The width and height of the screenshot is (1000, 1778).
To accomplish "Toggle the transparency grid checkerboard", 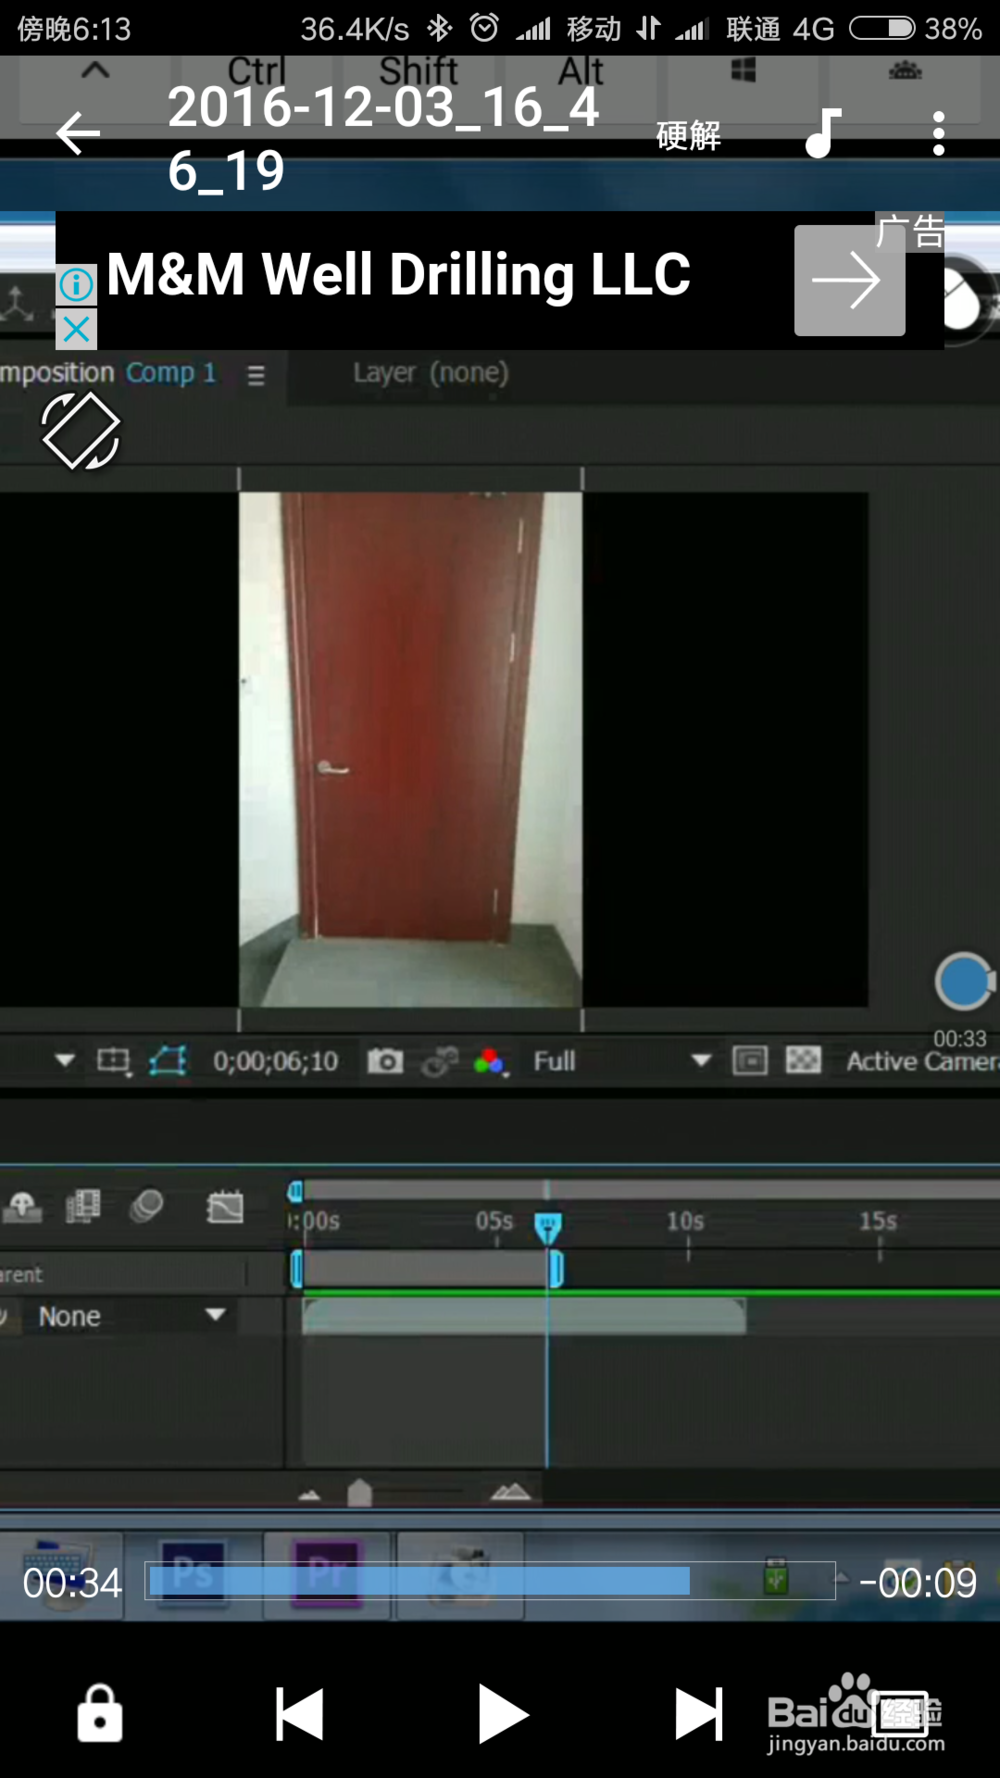I will click(804, 1060).
